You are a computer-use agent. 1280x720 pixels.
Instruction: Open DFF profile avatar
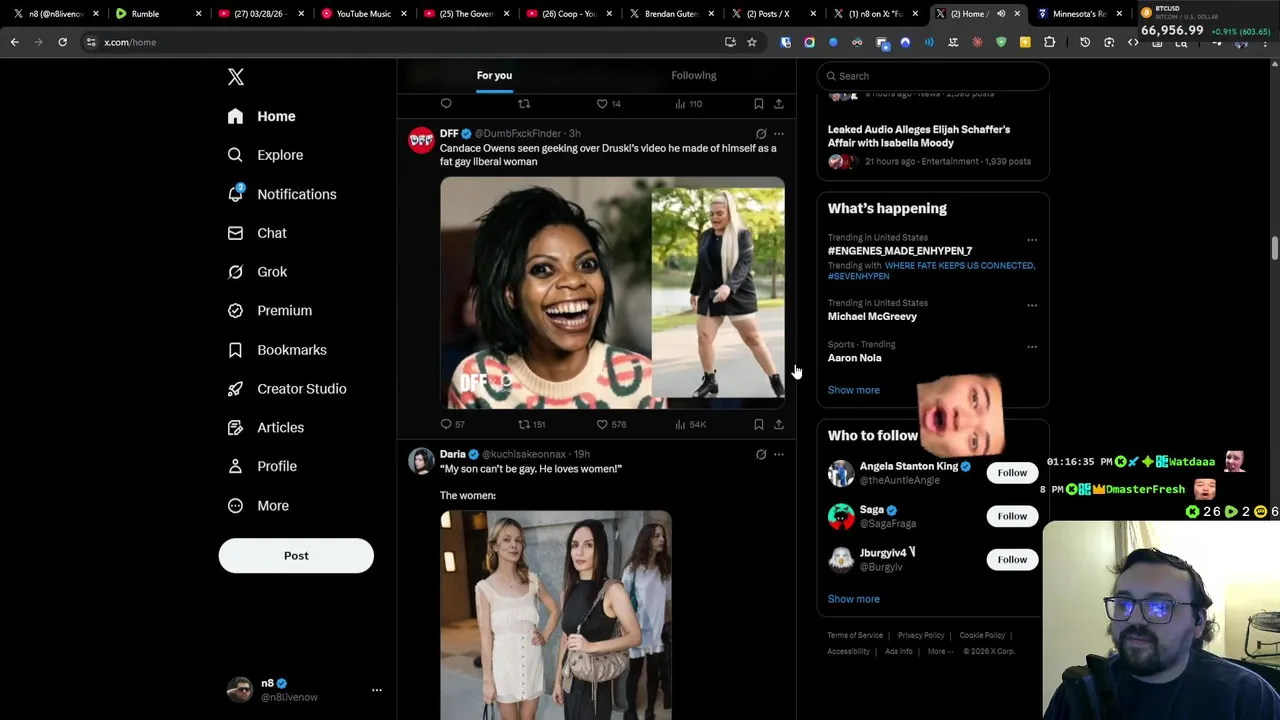point(421,140)
